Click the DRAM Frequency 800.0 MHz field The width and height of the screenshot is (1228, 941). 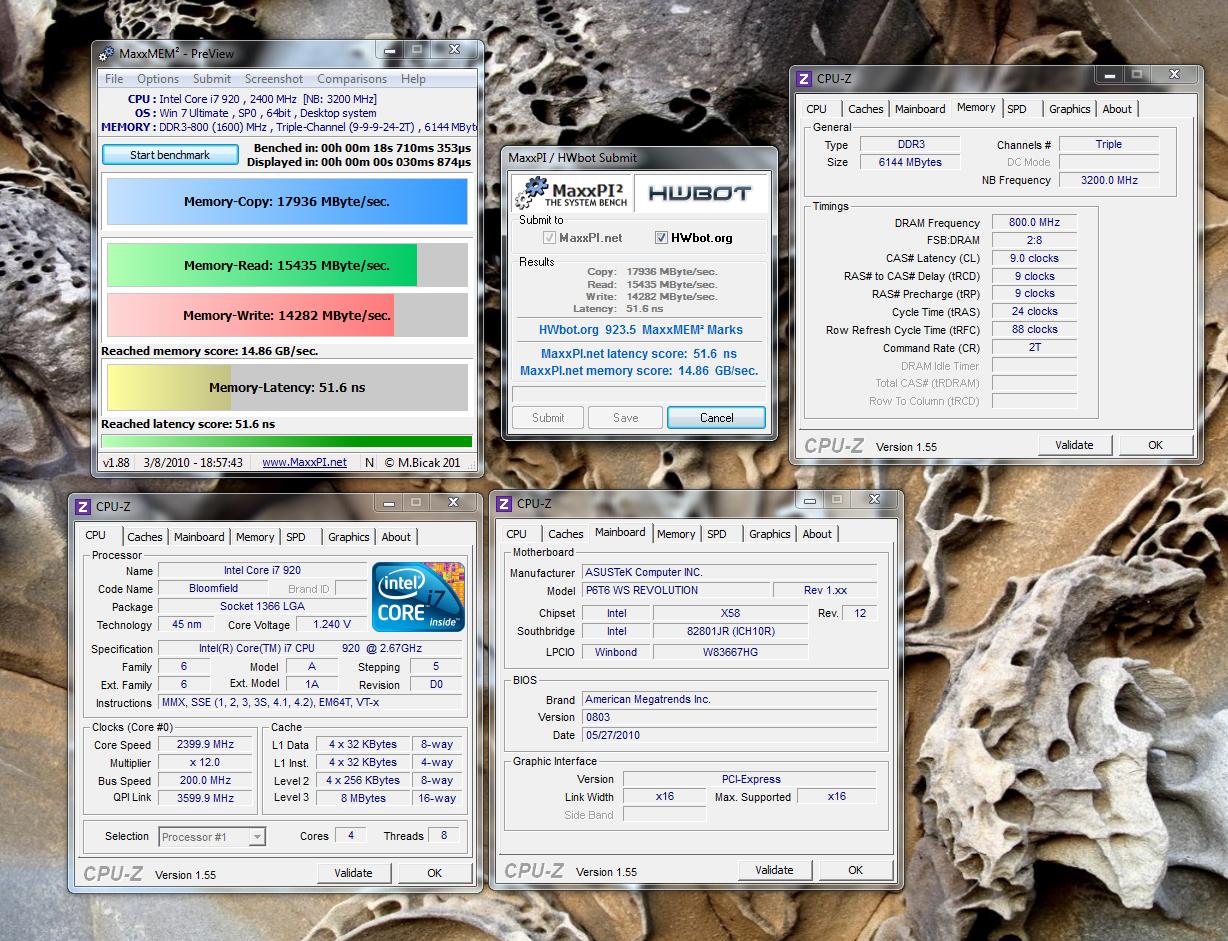click(x=1034, y=223)
